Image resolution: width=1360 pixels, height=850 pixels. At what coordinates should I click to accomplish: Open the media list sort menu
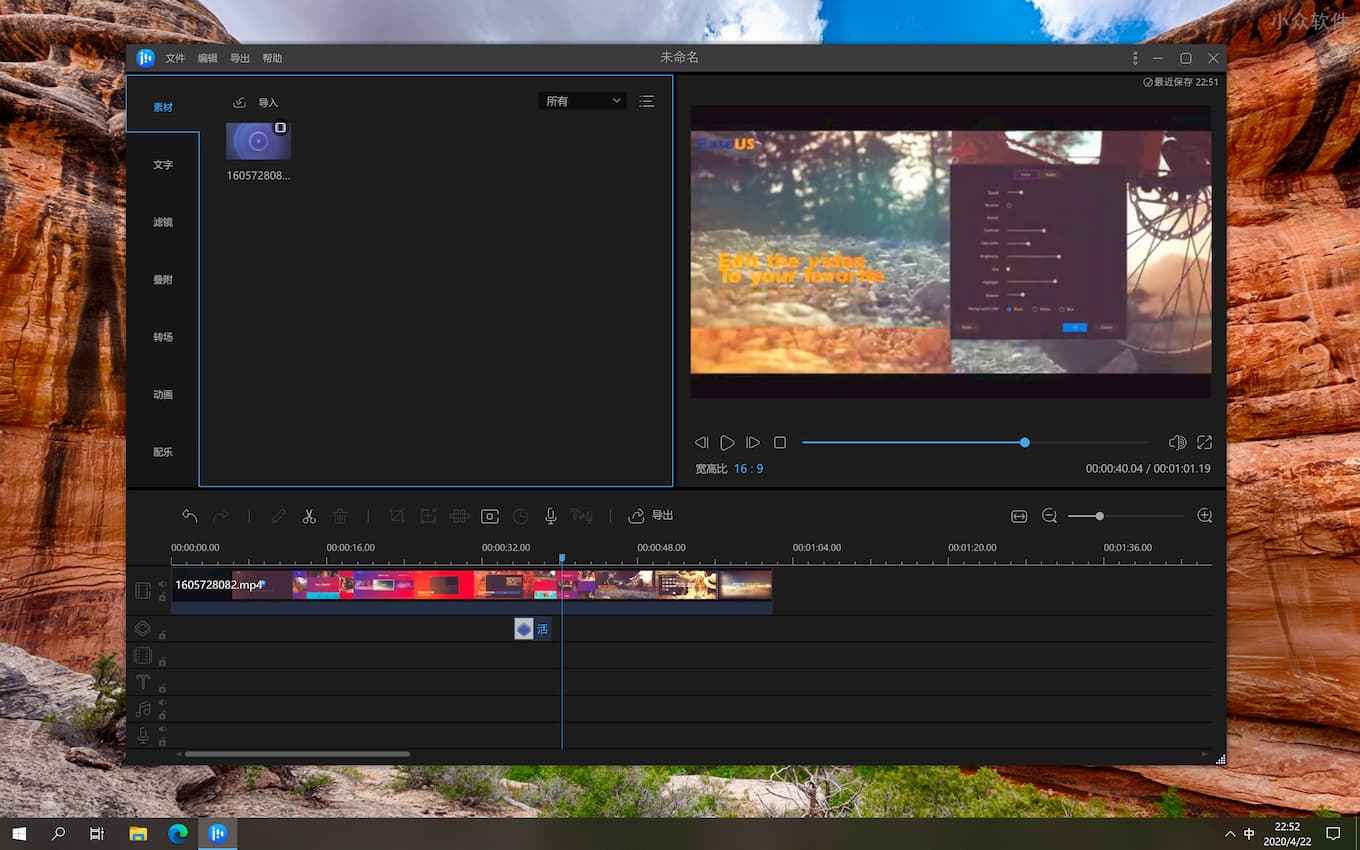[x=647, y=101]
